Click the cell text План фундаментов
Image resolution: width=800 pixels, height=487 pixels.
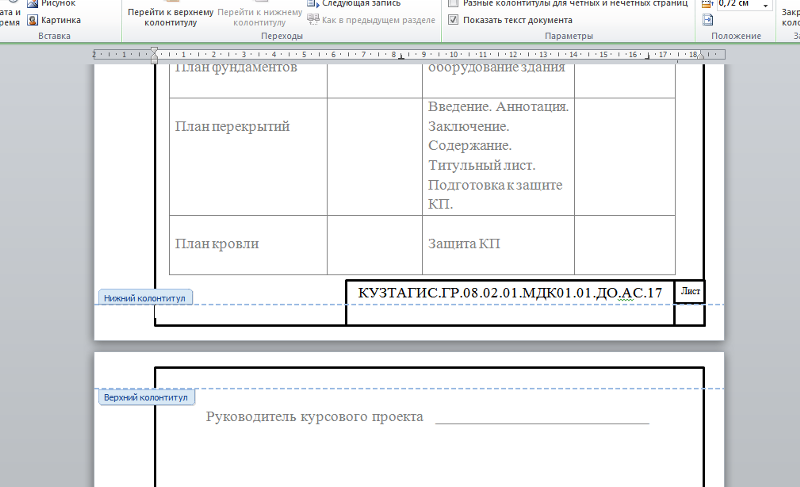tap(236, 67)
